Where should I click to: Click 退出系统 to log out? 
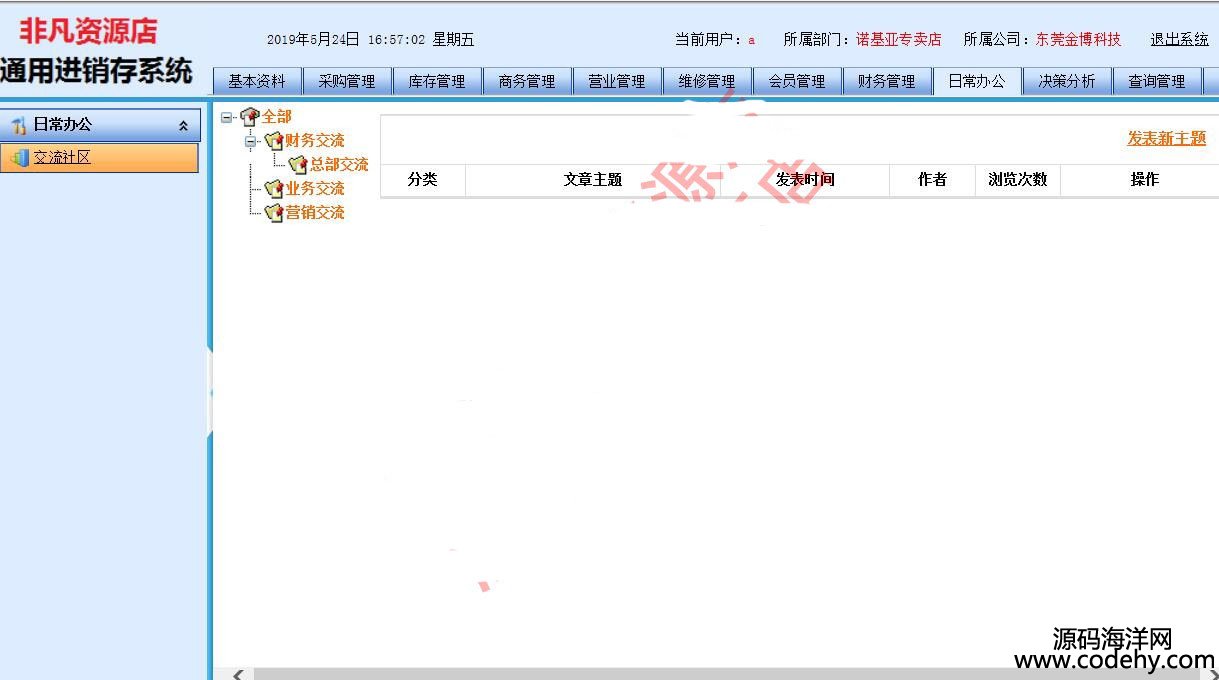point(1179,40)
